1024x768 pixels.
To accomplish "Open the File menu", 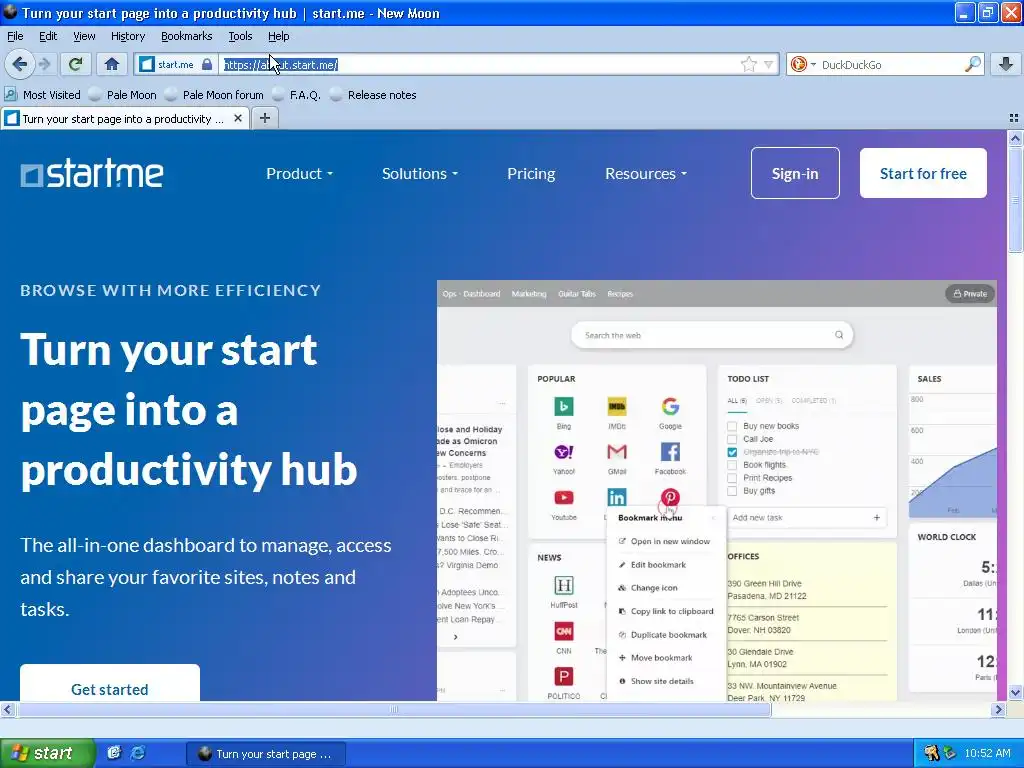I will tap(15, 36).
